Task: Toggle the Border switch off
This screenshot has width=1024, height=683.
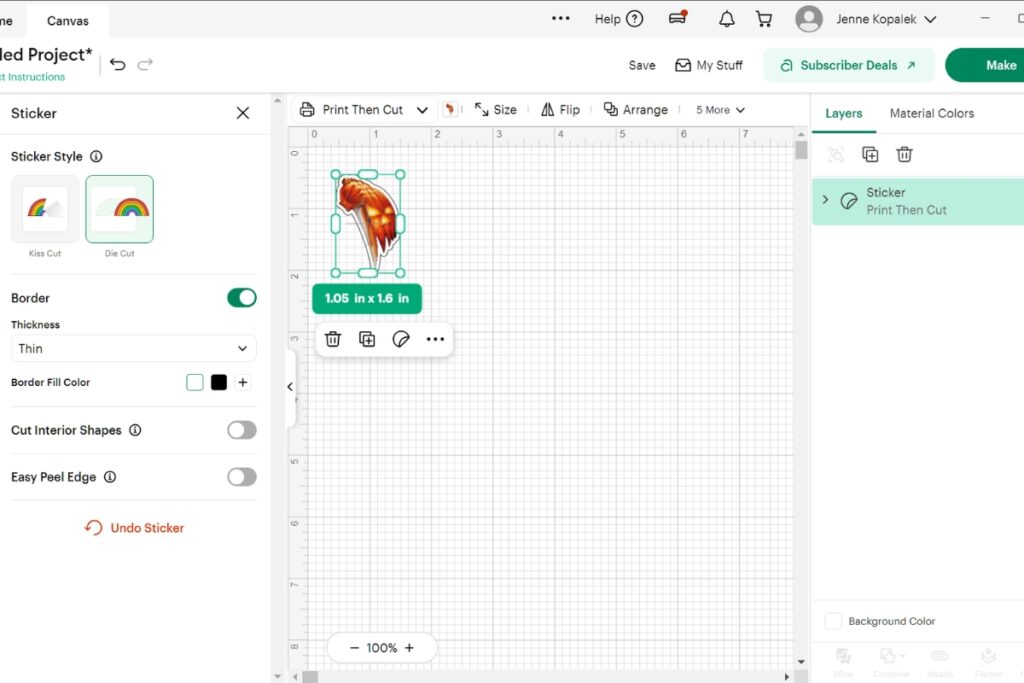Action: pos(242,298)
